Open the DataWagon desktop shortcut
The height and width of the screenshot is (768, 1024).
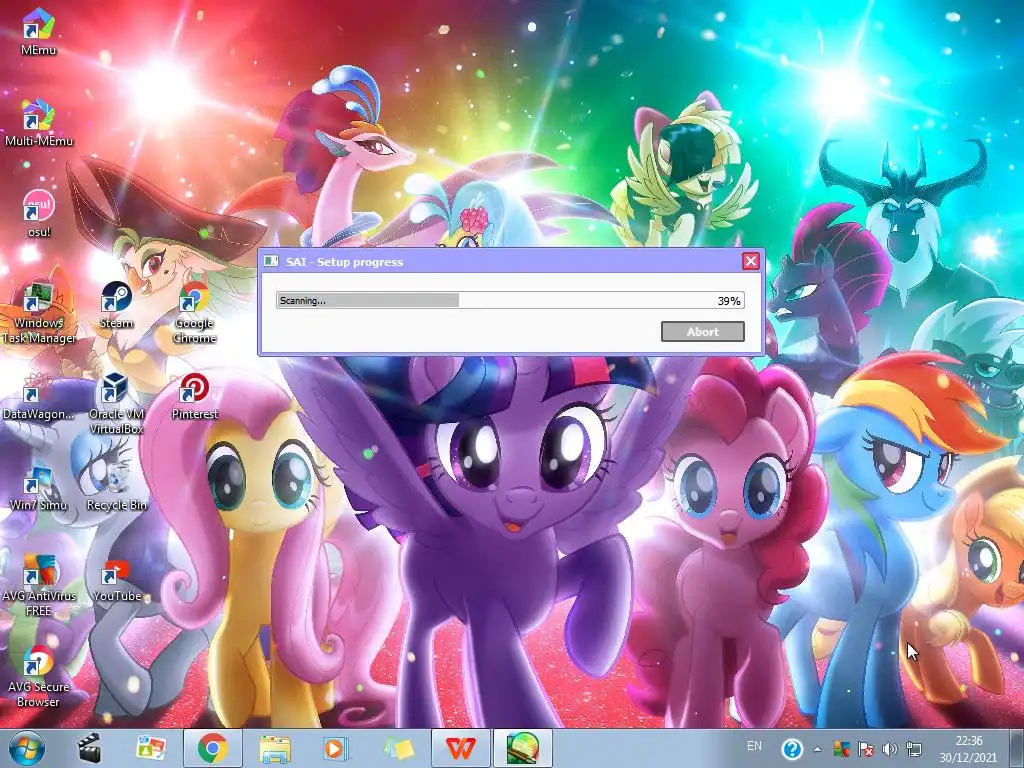click(x=39, y=396)
